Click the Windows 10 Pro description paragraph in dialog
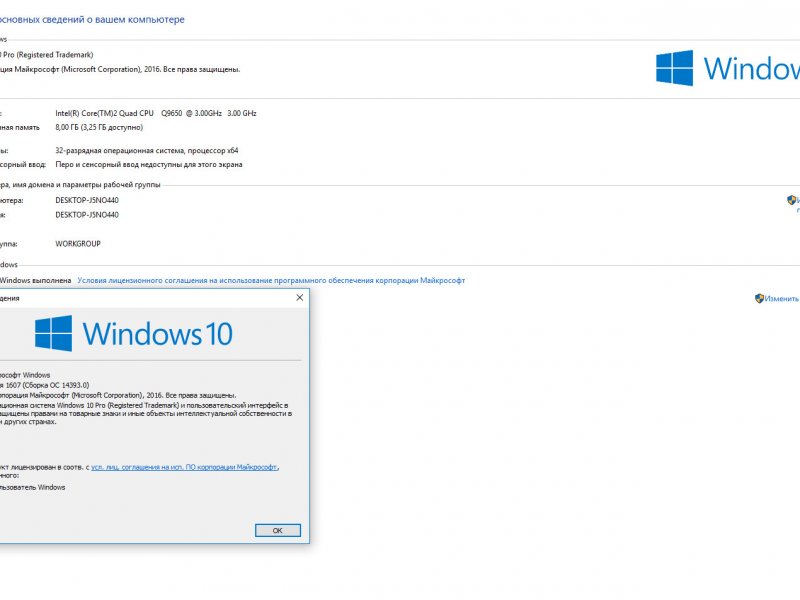This screenshot has height=600, width=800. point(146,413)
